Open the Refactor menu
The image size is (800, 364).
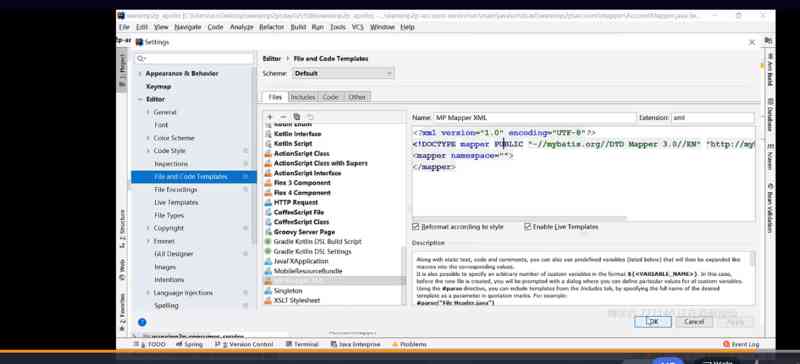[x=271, y=27]
